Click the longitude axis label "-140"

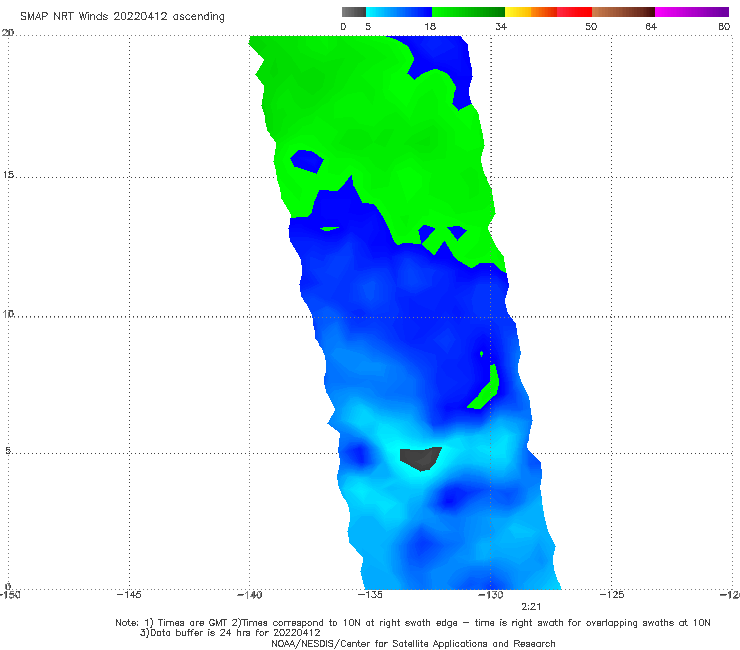coord(249,595)
